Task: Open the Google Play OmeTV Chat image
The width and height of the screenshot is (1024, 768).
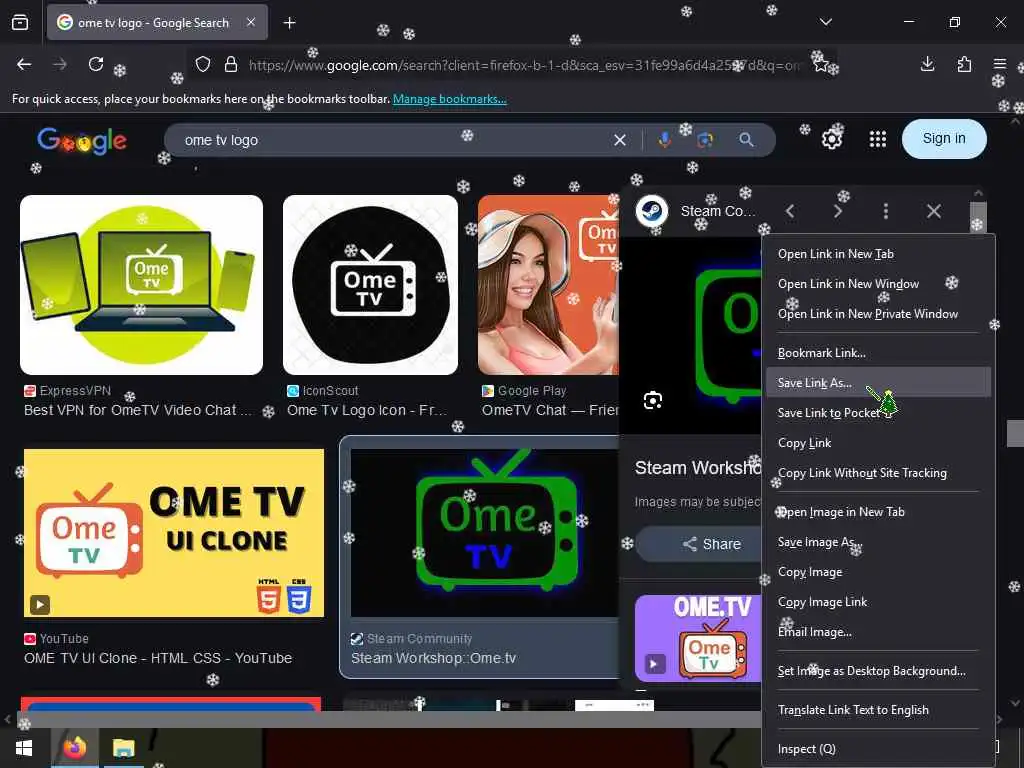Action: tap(548, 285)
